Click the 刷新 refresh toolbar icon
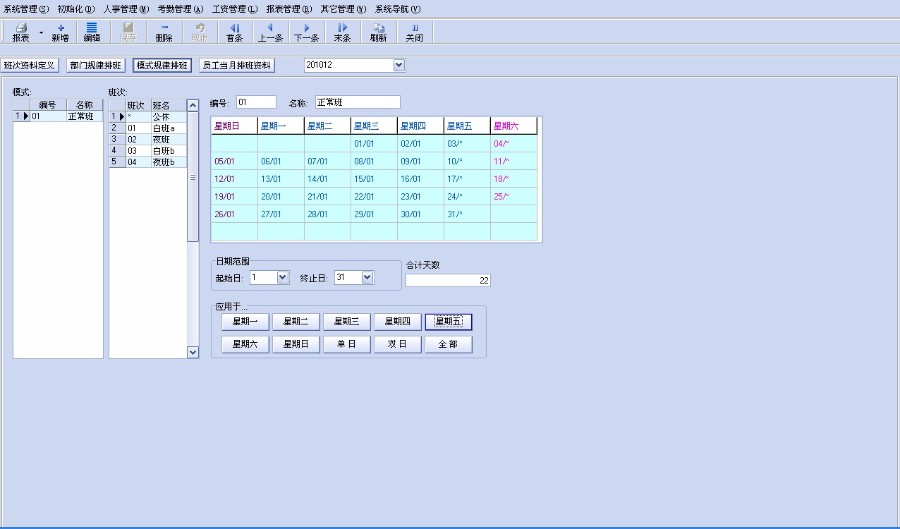Viewport: 900px width, 529px height. [x=379, y=32]
